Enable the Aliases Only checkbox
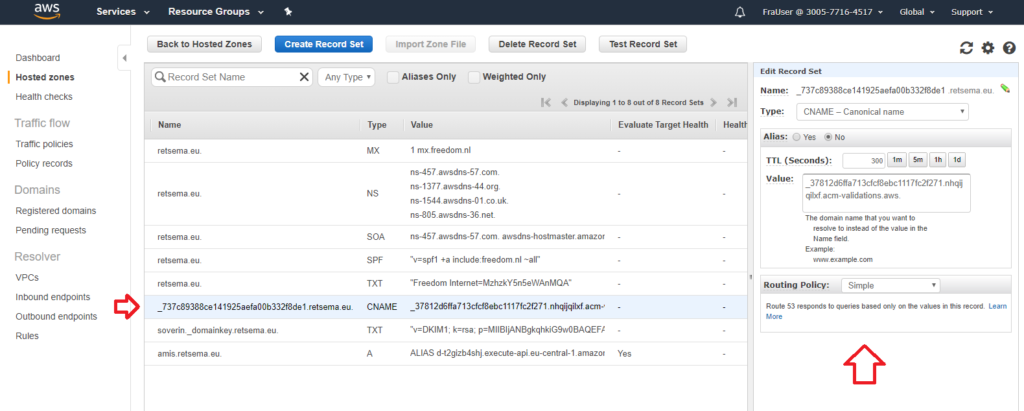The width and height of the screenshot is (1024, 411). (393, 77)
